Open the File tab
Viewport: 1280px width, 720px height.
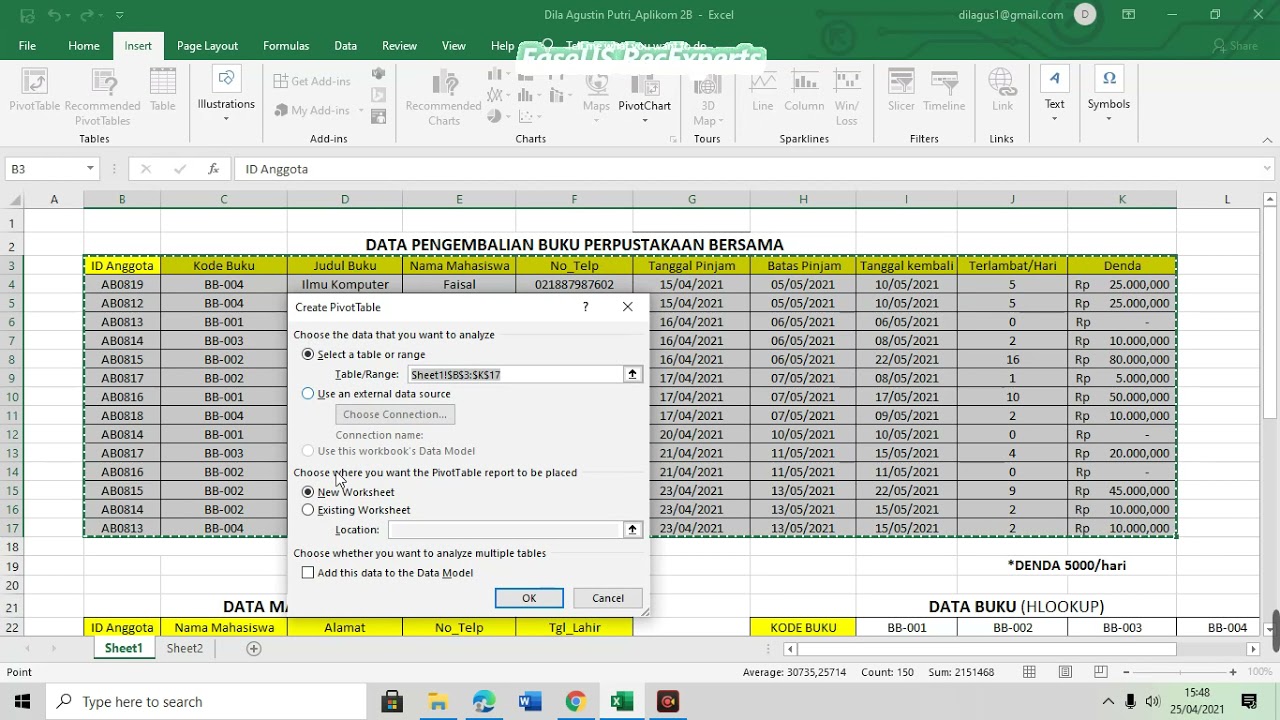pos(27,46)
